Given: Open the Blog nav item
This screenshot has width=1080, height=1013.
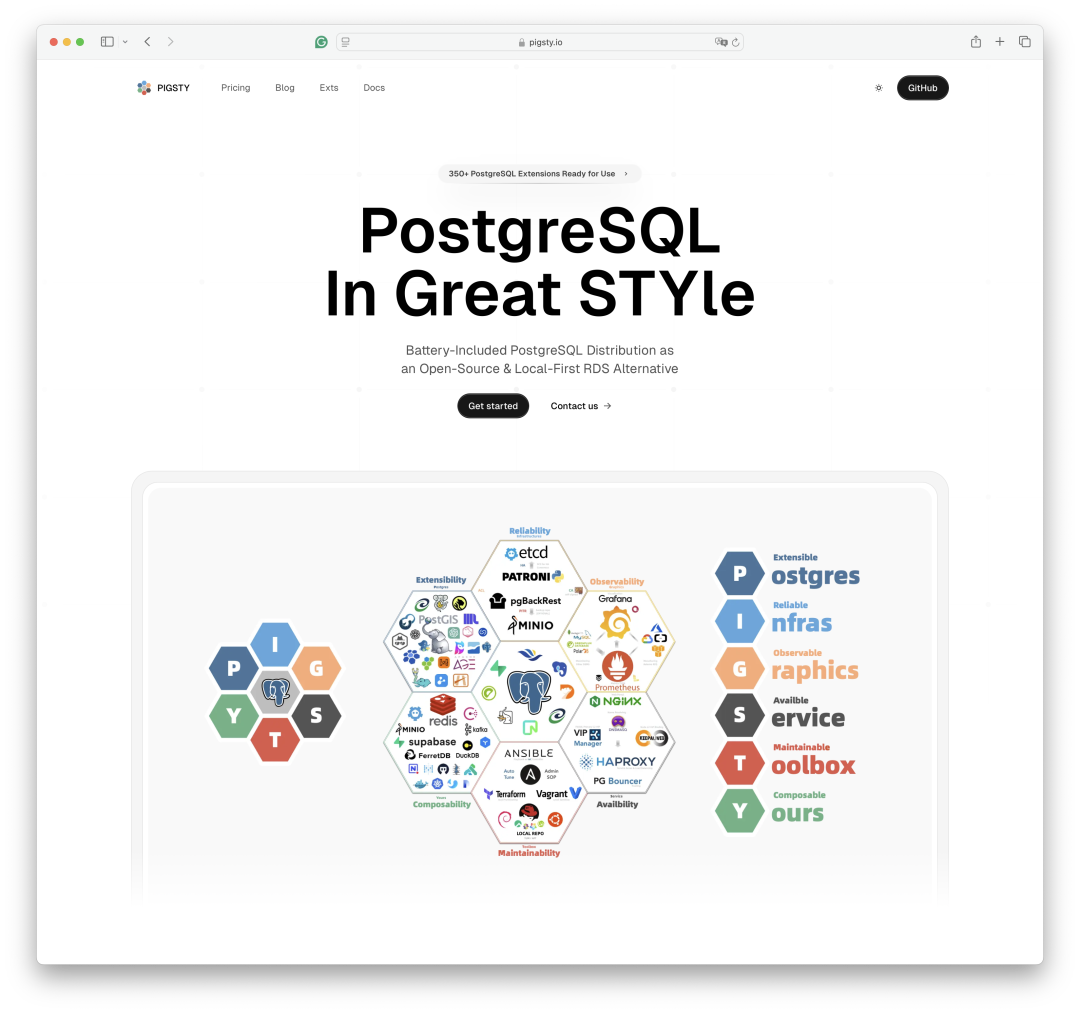Looking at the screenshot, I should click(x=284, y=87).
